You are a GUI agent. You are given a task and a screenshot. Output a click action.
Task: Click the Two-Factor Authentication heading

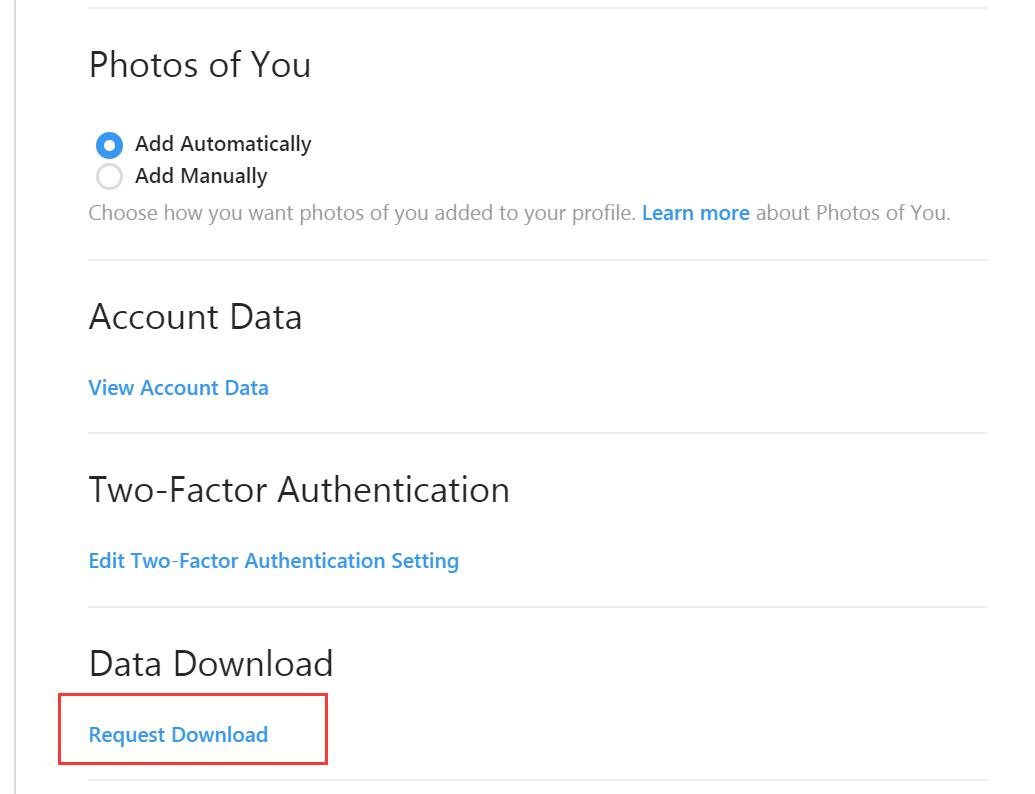click(299, 490)
